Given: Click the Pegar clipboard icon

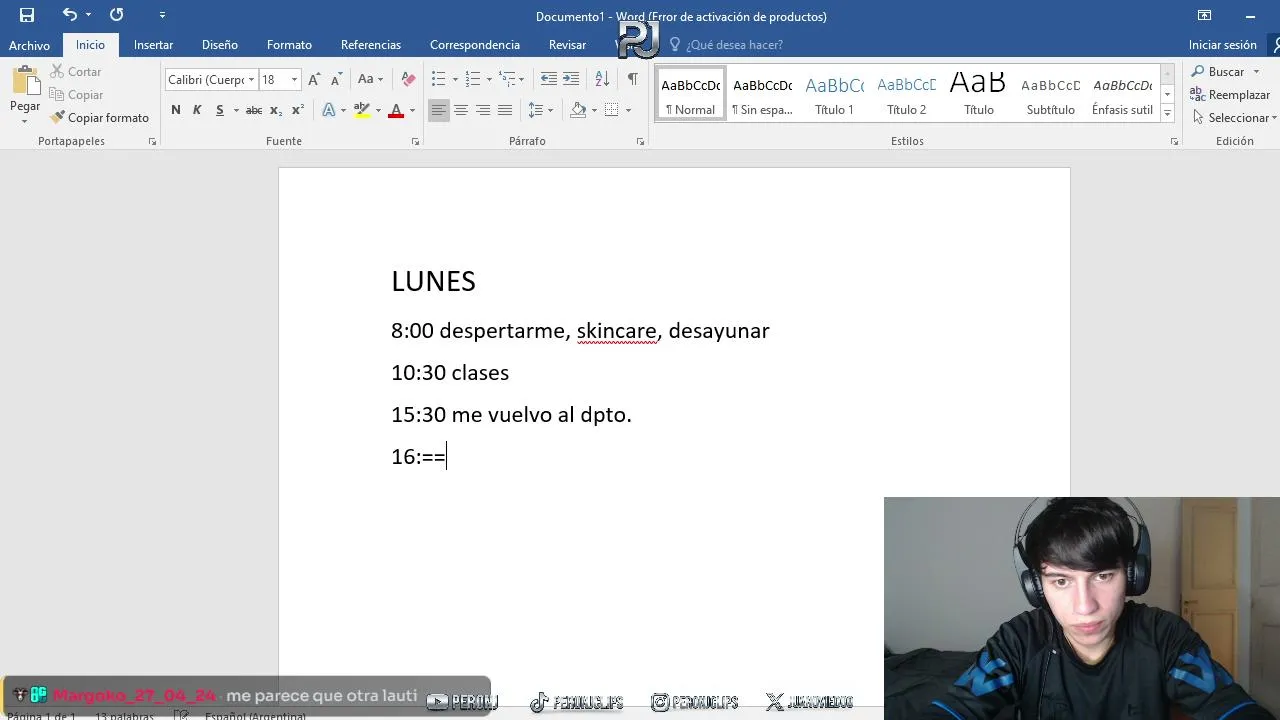Looking at the screenshot, I should (x=25, y=82).
